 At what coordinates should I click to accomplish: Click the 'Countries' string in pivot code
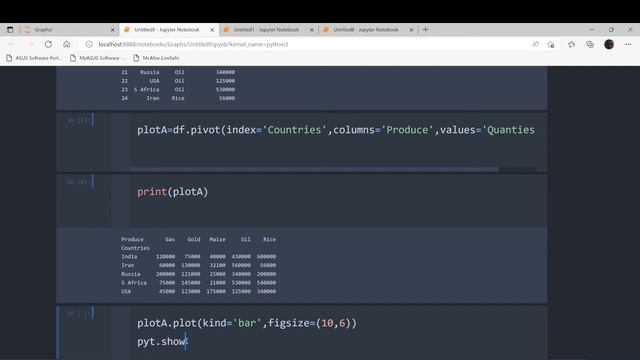pyautogui.click(x=294, y=130)
